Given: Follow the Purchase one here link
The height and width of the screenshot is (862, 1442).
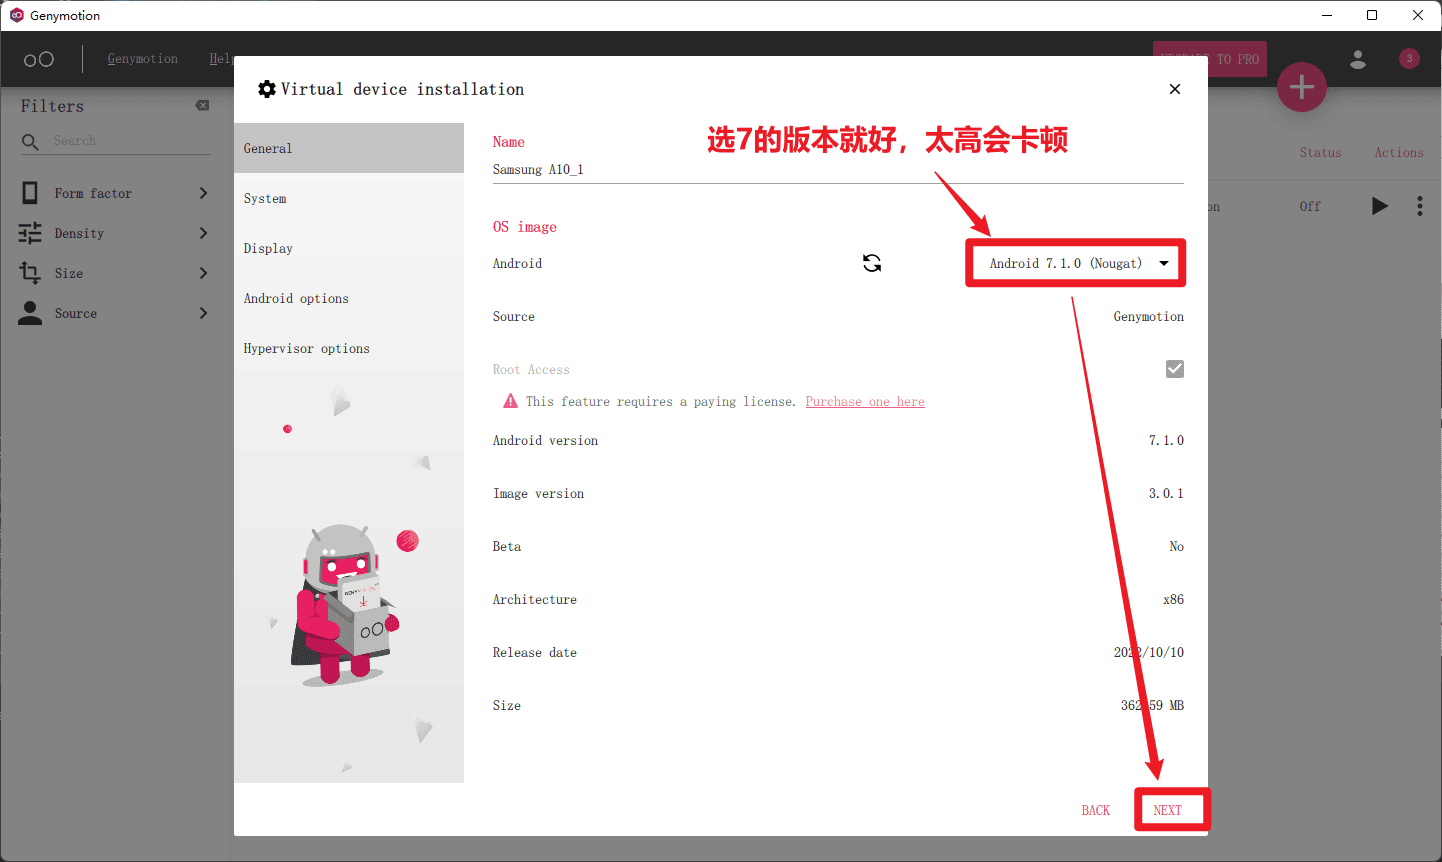Looking at the screenshot, I should pos(865,401).
